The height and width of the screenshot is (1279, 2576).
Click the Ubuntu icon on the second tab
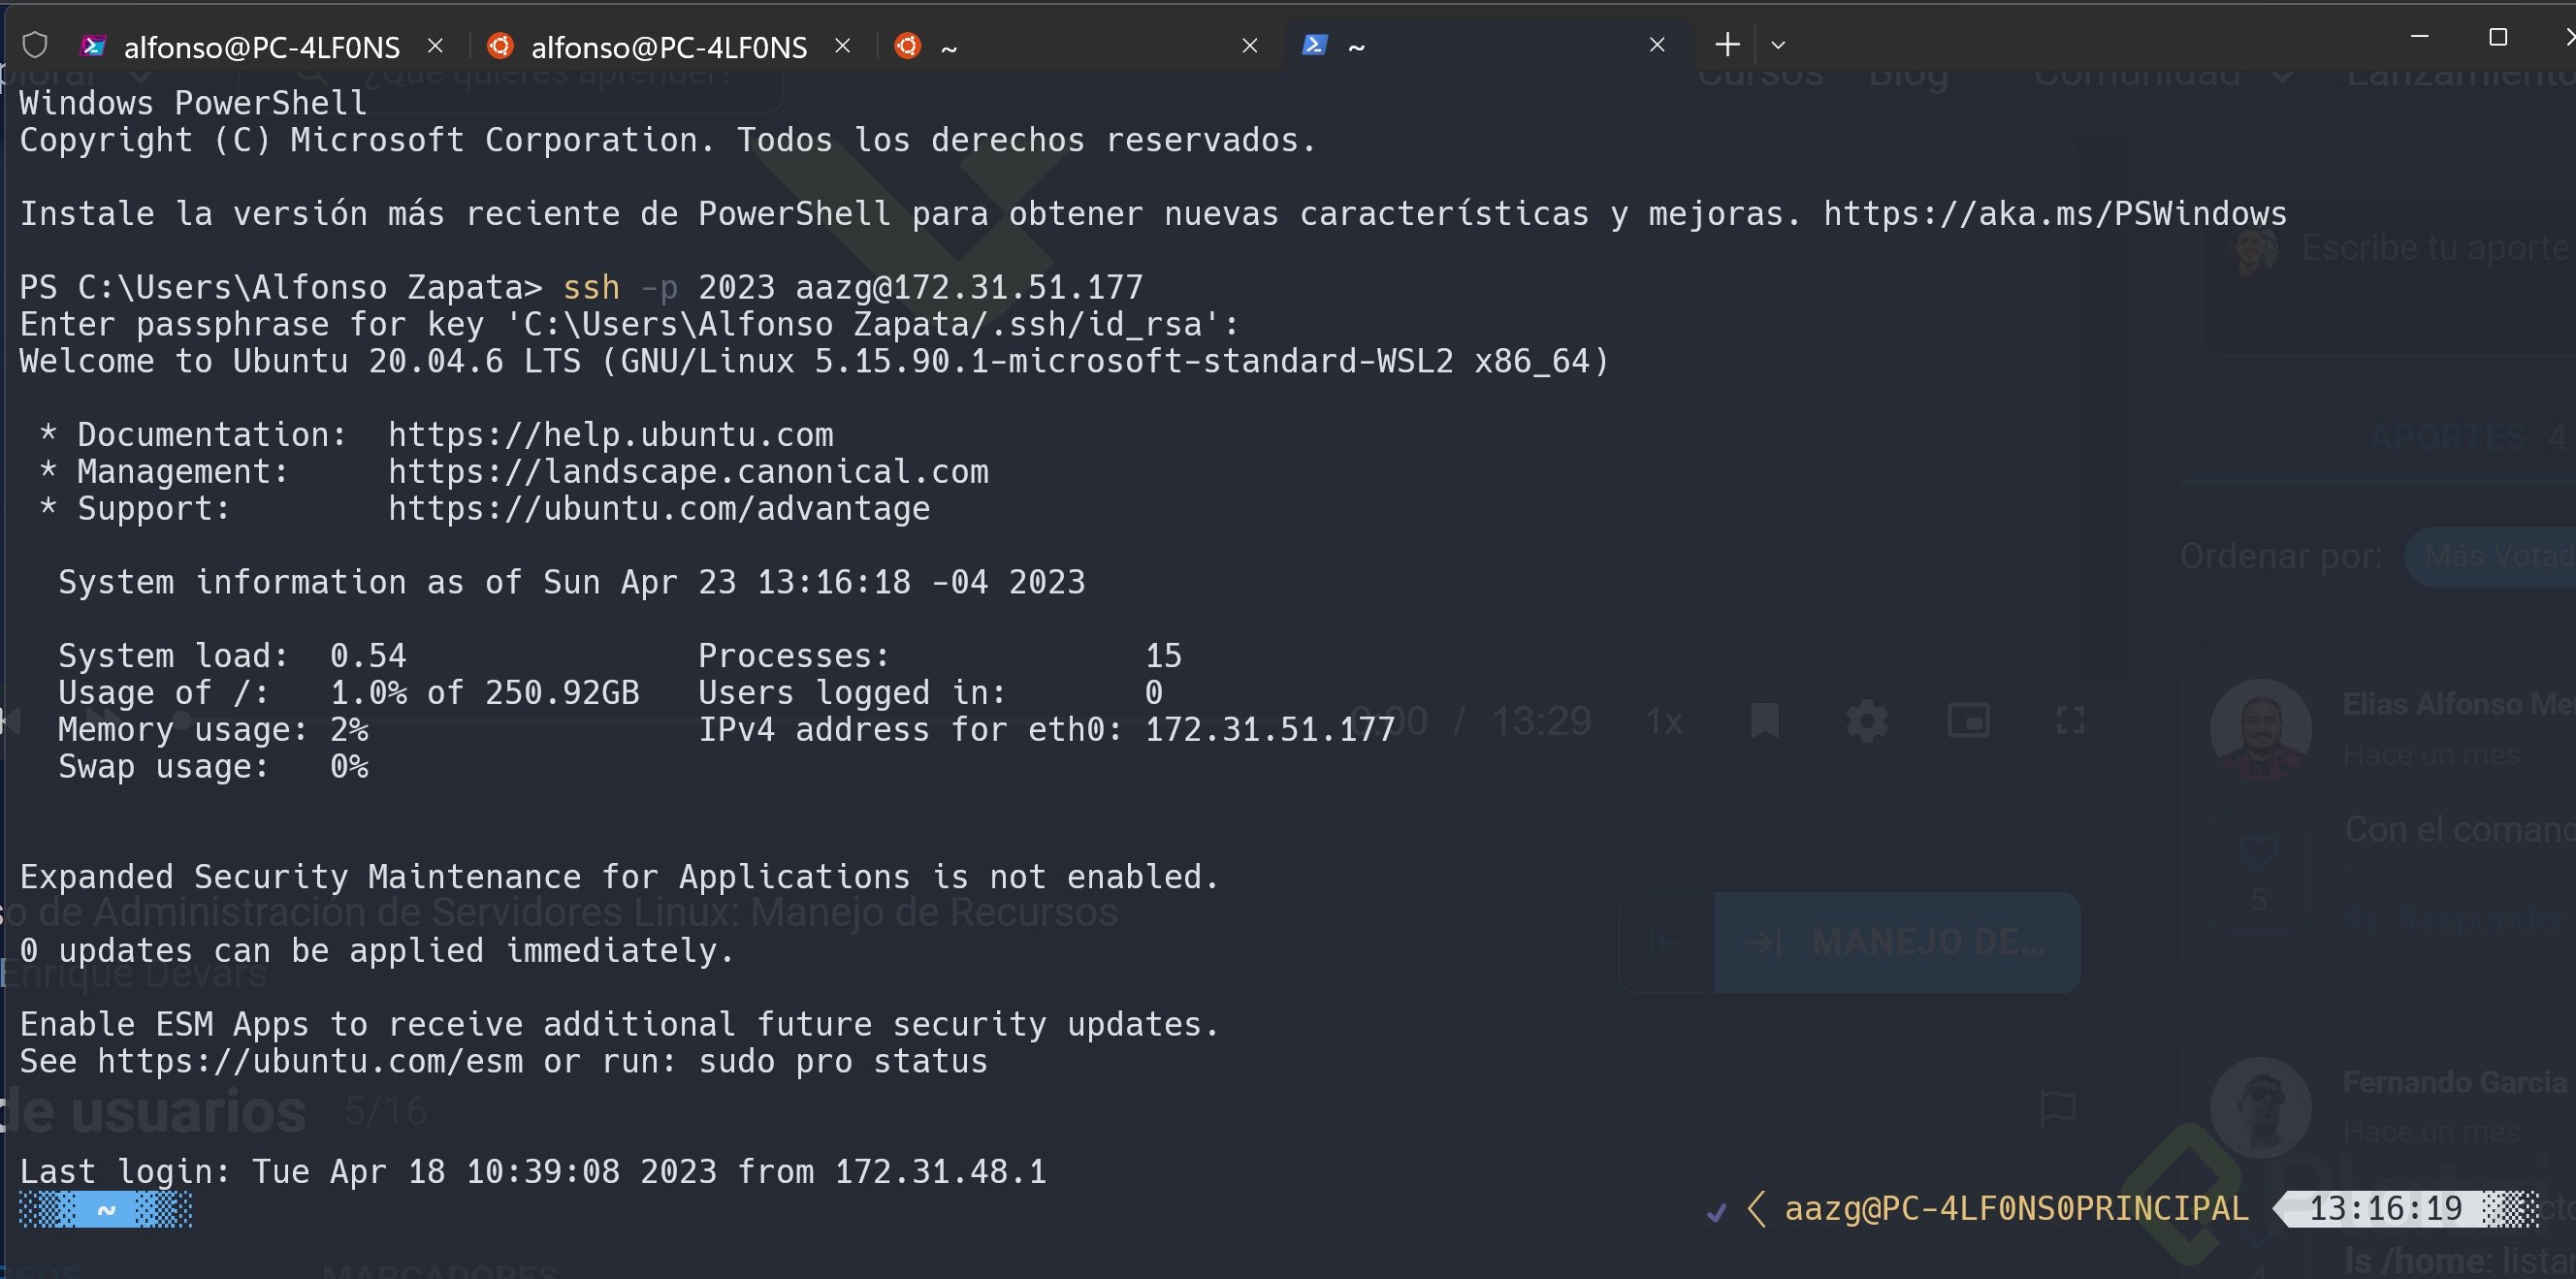501,45
